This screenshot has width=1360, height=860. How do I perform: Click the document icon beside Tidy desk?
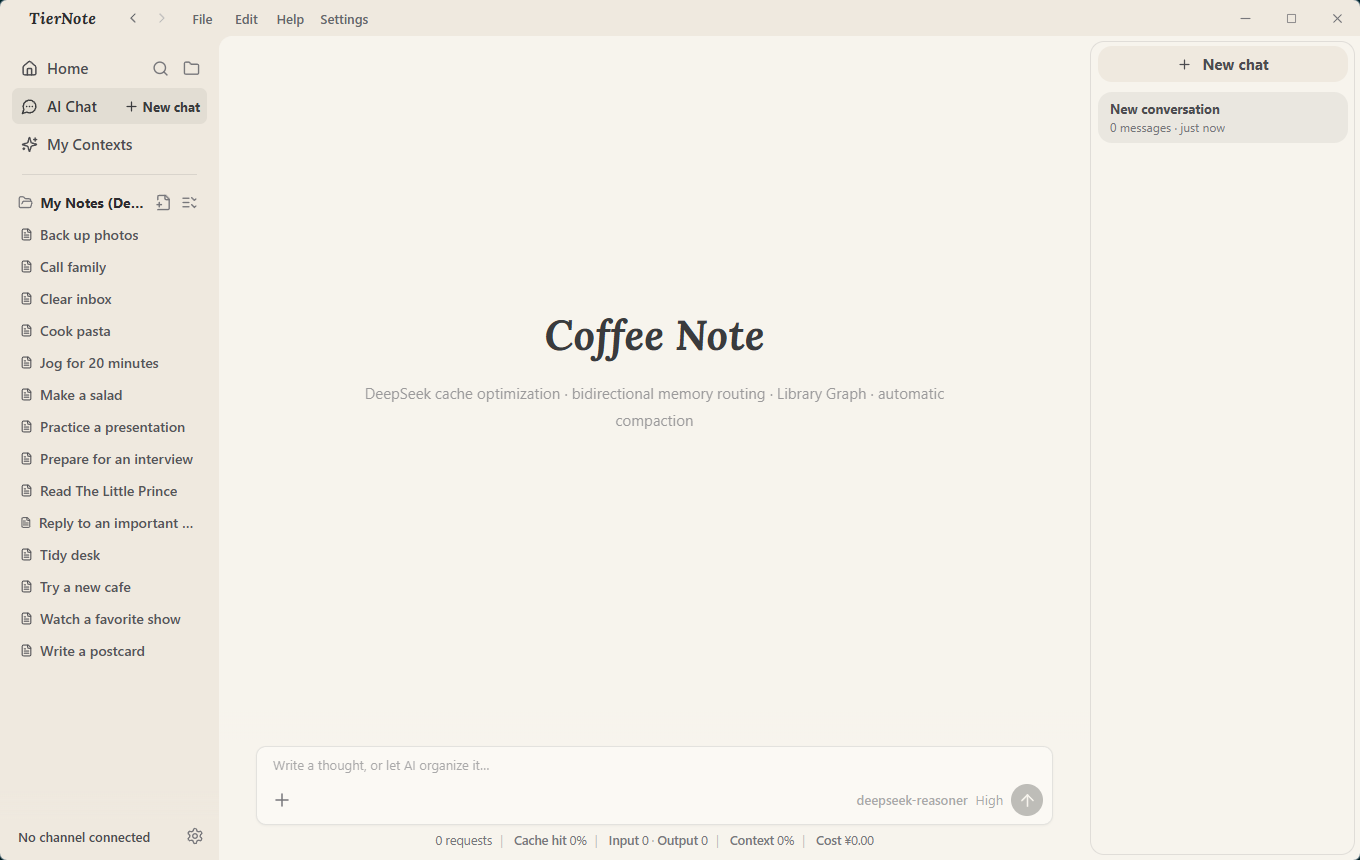pyautogui.click(x=27, y=555)
